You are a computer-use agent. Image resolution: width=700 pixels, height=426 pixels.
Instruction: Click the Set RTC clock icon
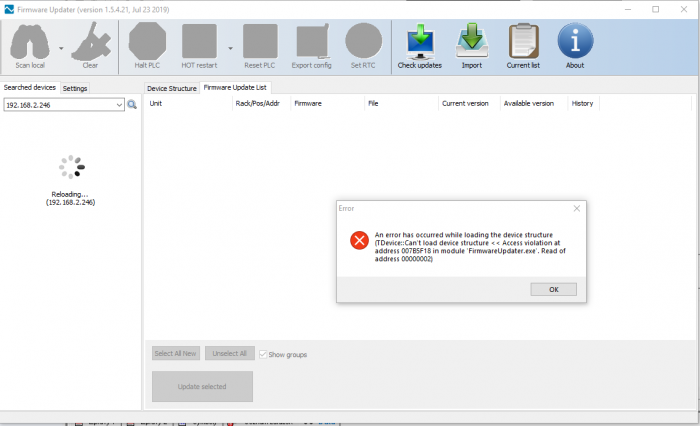pos(363,42)
